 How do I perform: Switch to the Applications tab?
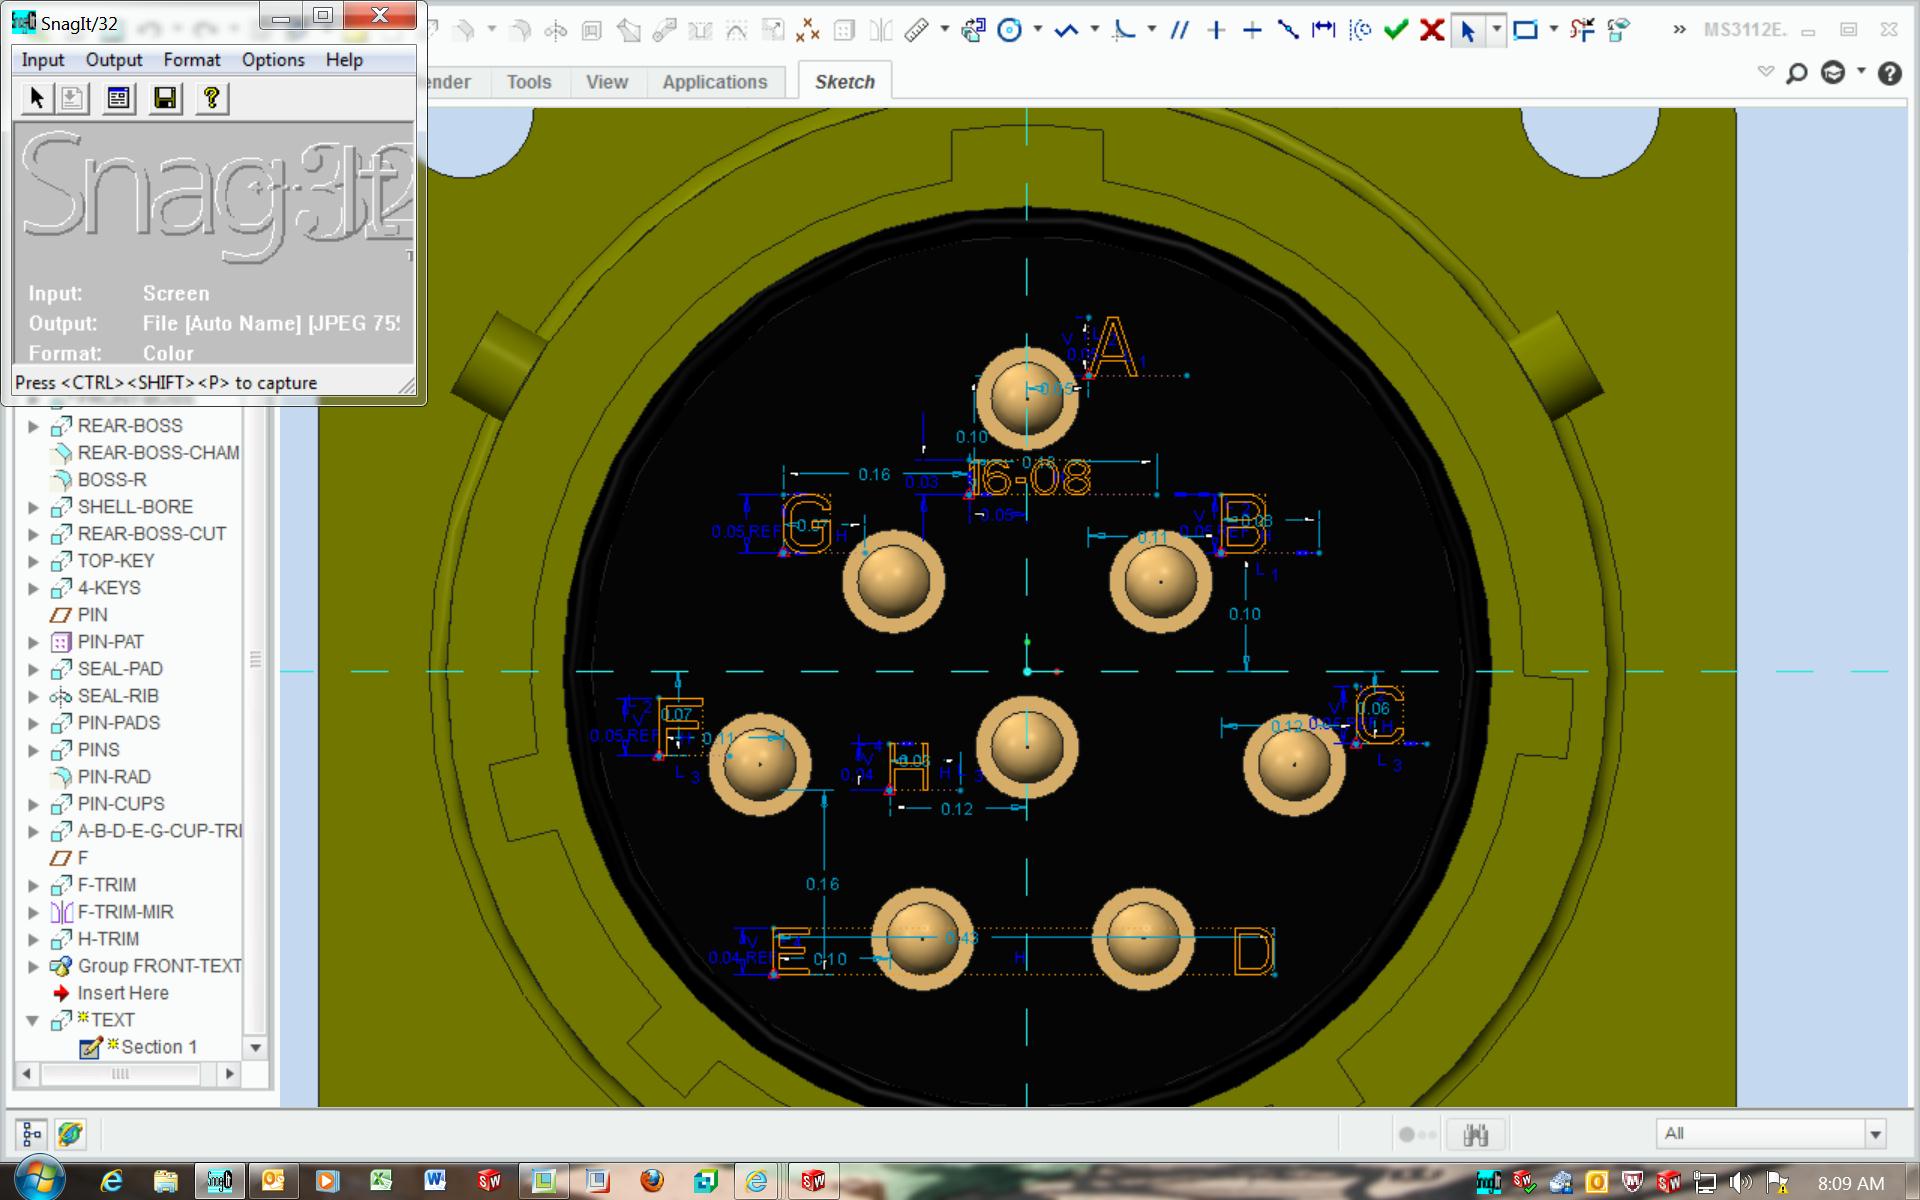pos(714,82)
